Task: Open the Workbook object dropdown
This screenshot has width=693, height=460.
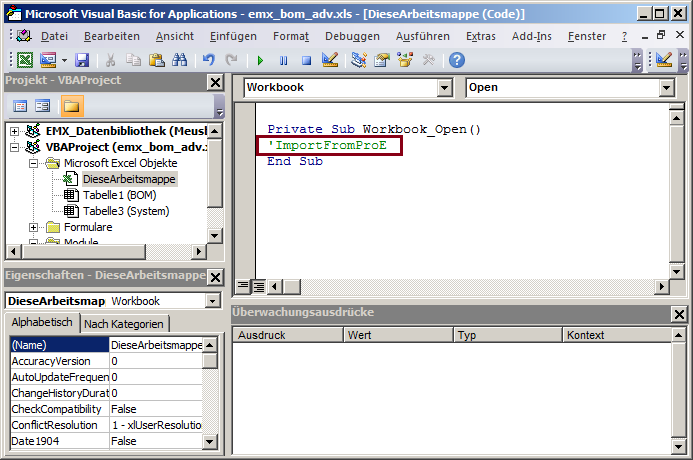Action: tap(445, 88)
